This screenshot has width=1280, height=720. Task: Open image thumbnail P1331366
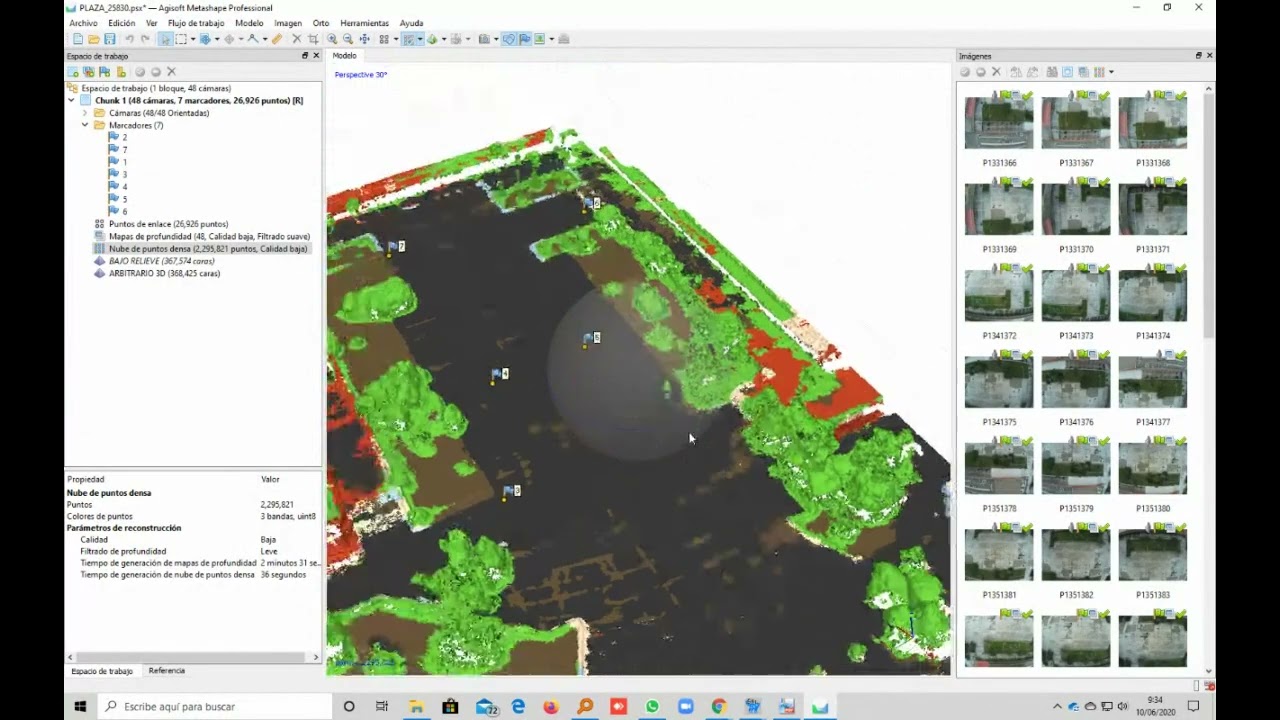(999, 123)
